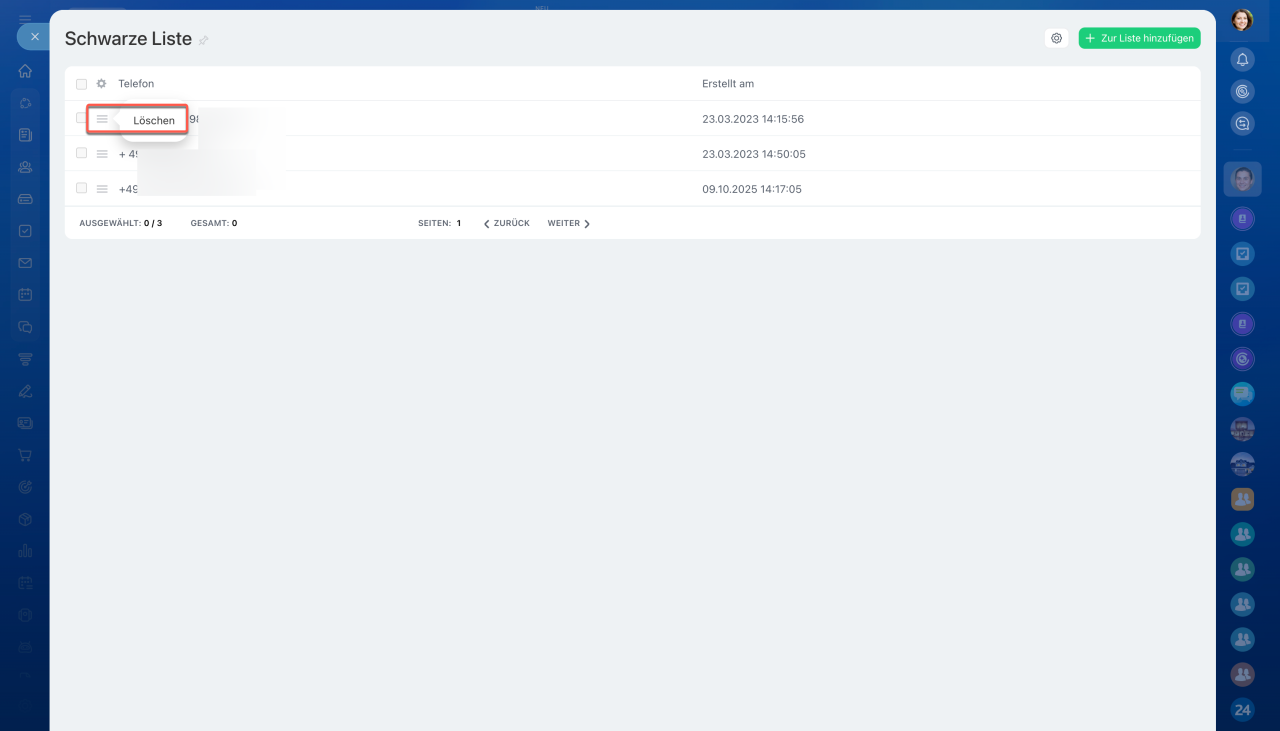Image resolution: width=1280 pixels, height=731 pixels.
Task: Open the news feed icon in left sidebar
Action: click(25, 135)
